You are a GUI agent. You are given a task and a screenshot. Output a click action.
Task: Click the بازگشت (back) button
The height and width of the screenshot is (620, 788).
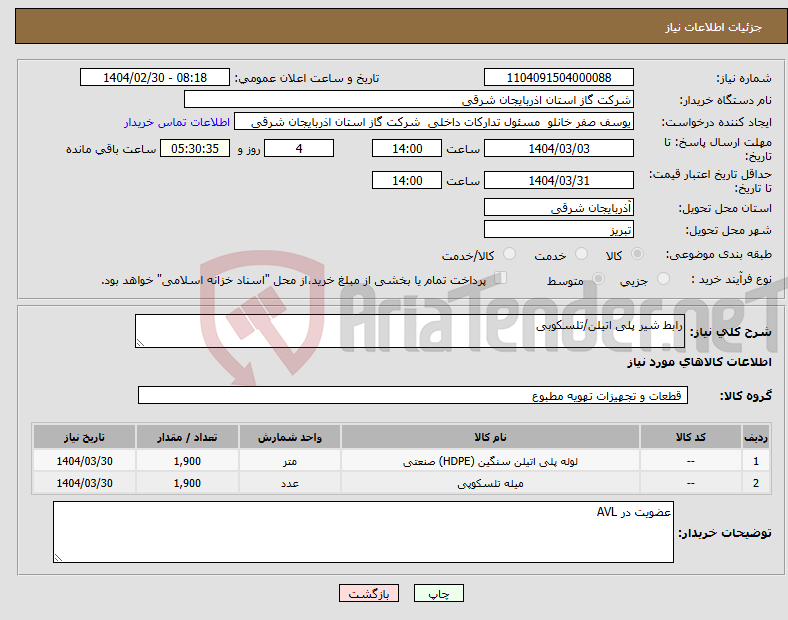click(369, 593)
